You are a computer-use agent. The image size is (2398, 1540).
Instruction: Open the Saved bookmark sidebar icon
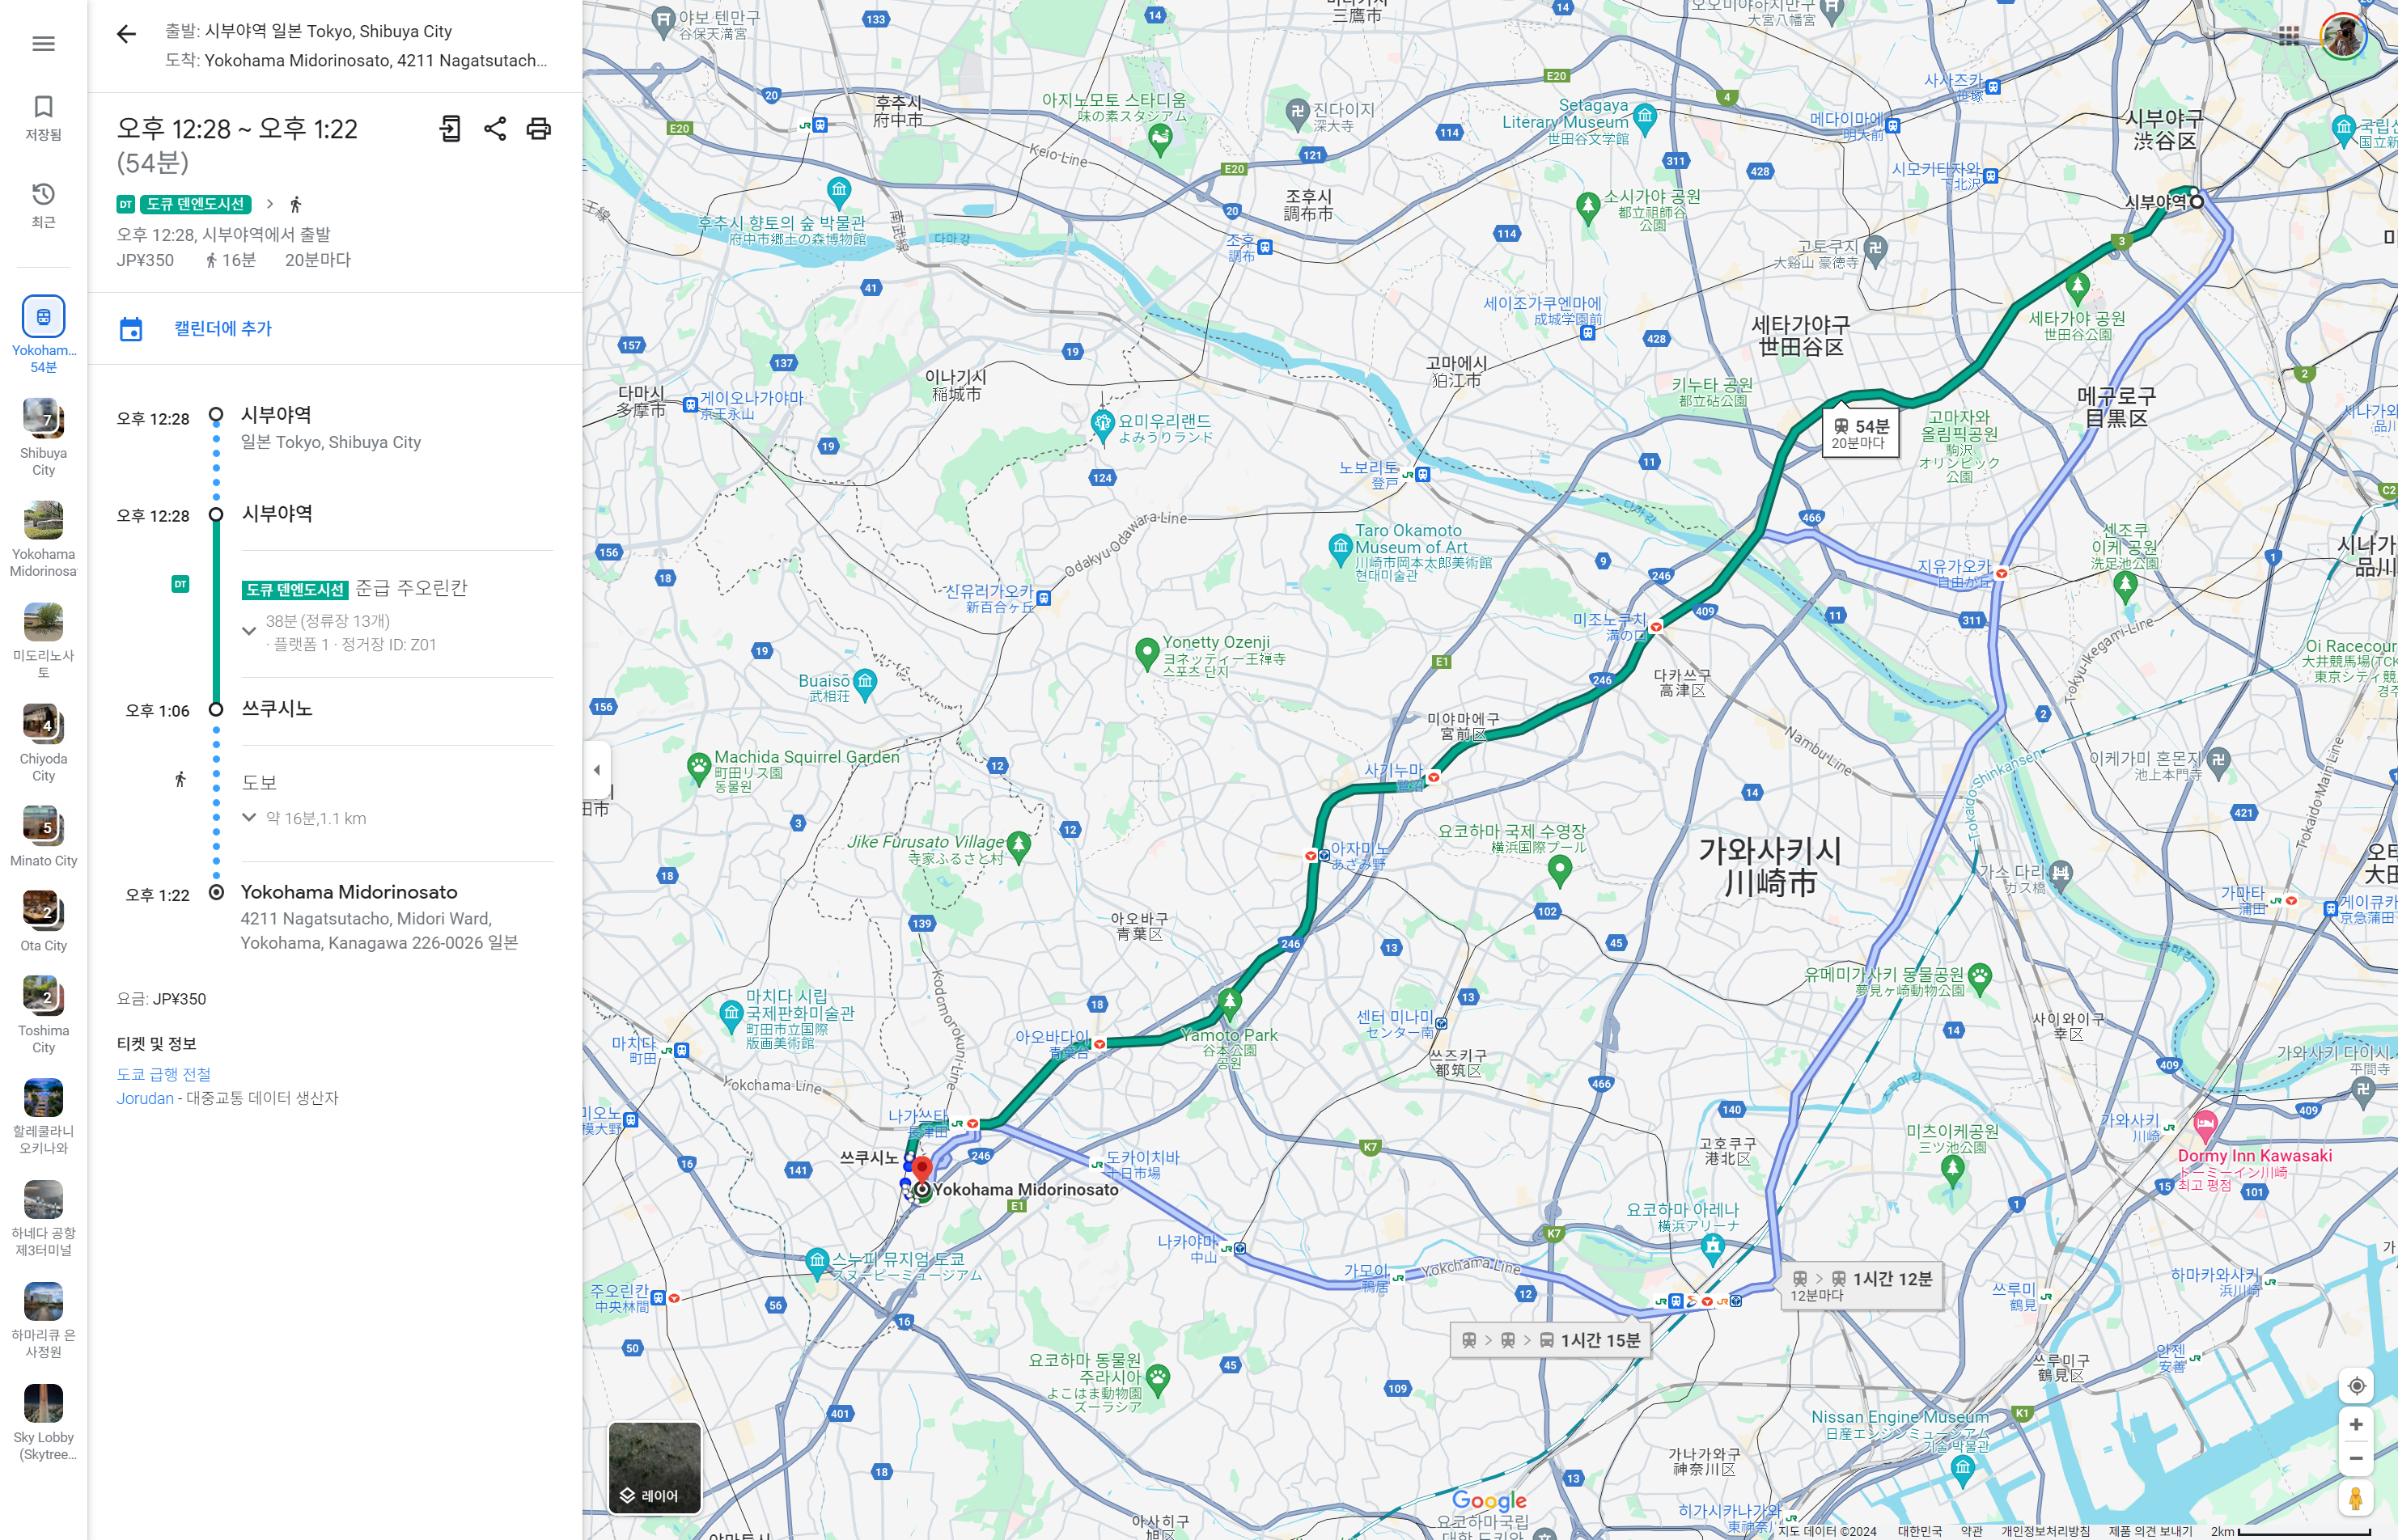point(43,117)
